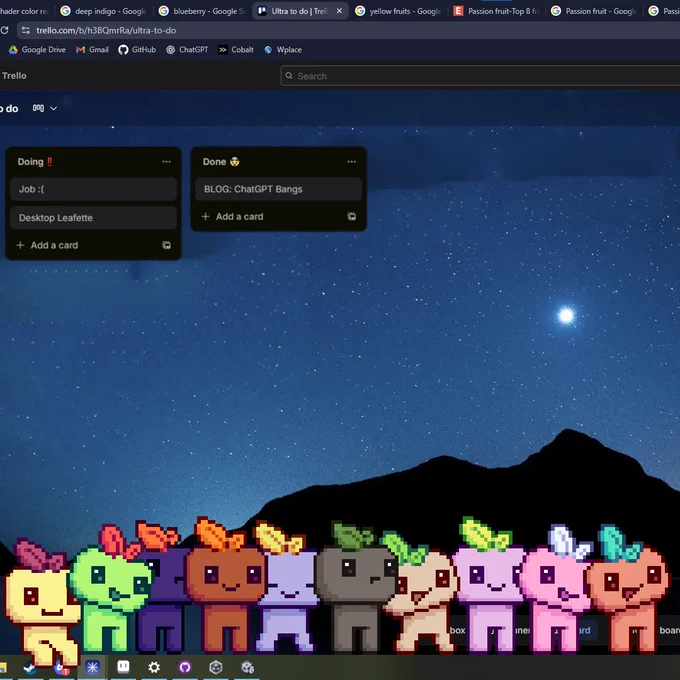
Task: Click the blue asterisk app in taskbar
Action: coord(92,667)
